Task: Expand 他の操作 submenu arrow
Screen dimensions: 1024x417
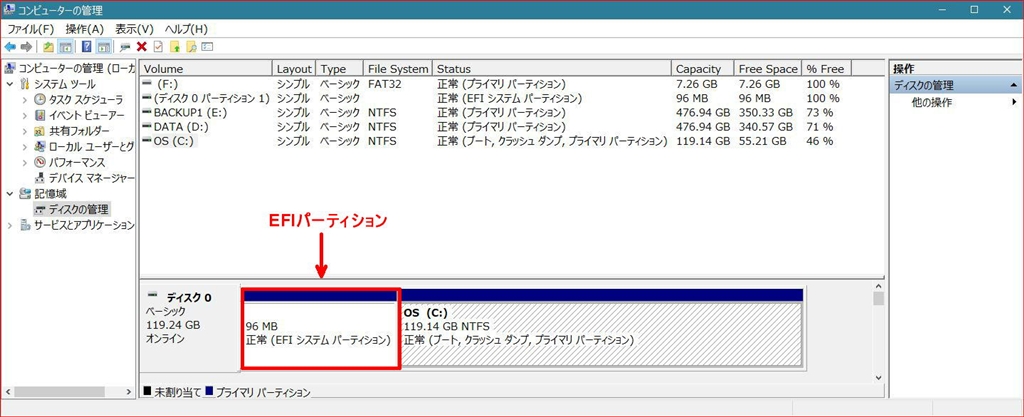Action: click(1014, 102)
